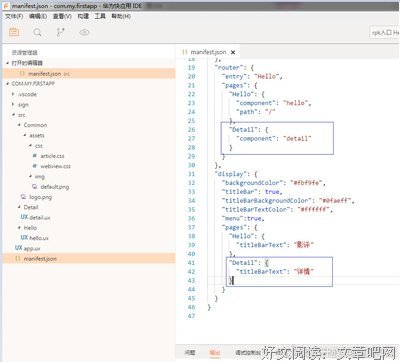Click the UX icon beside hello.ux

[24, 237]
